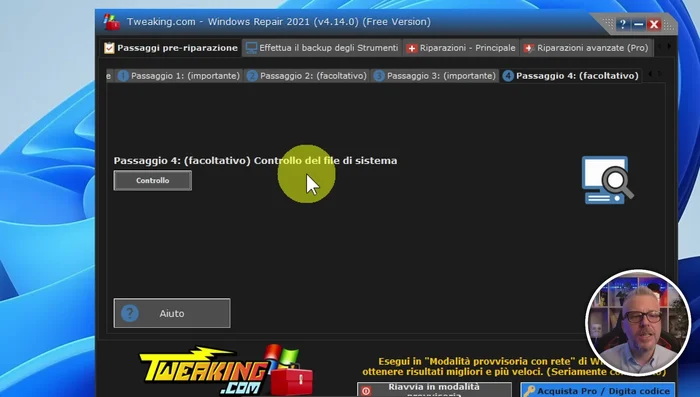Click the Controllo button
The height and width of the screenshot is (397, 700).
(x=153, y=180)
